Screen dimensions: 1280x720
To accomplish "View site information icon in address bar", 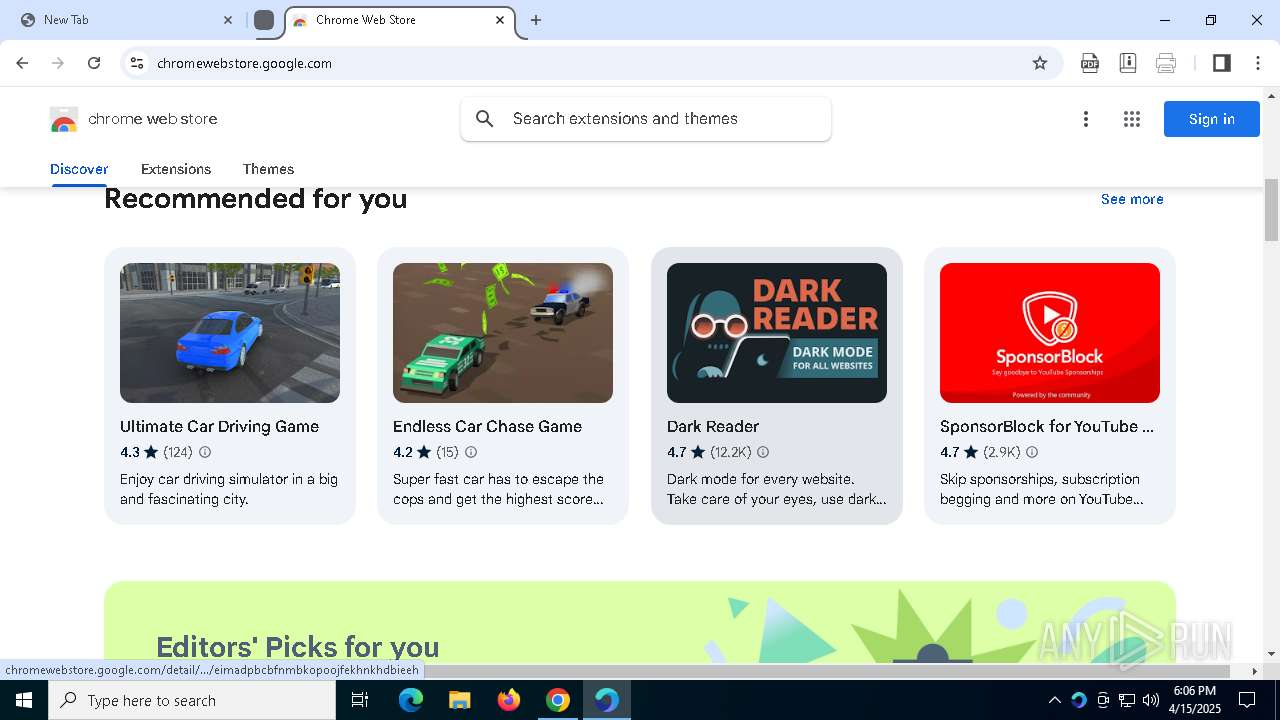I will point(137,63).
